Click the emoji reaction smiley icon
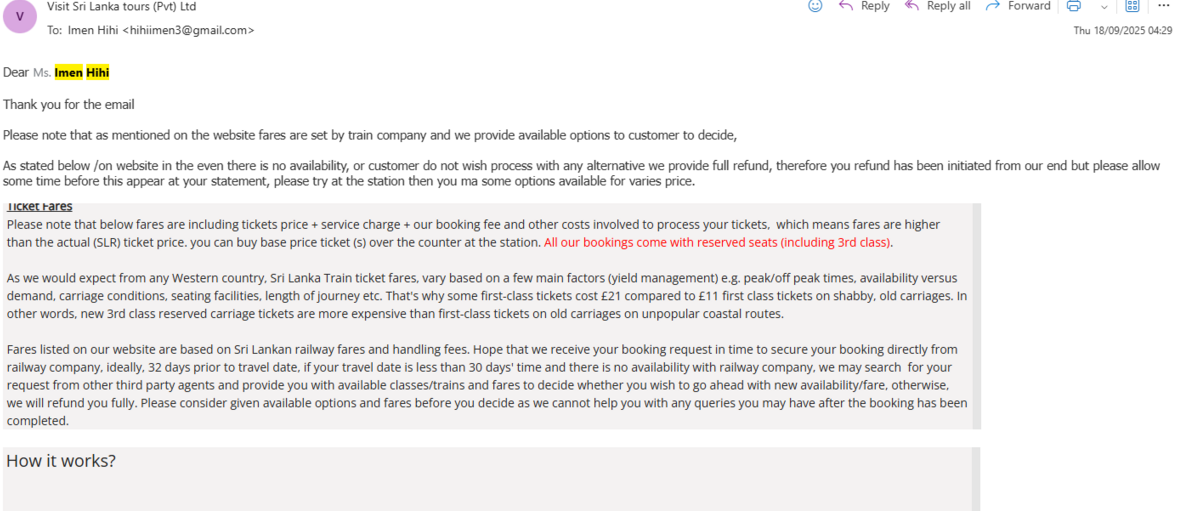The width and height of the screenshot is (1186, 511). click(815, 6)
